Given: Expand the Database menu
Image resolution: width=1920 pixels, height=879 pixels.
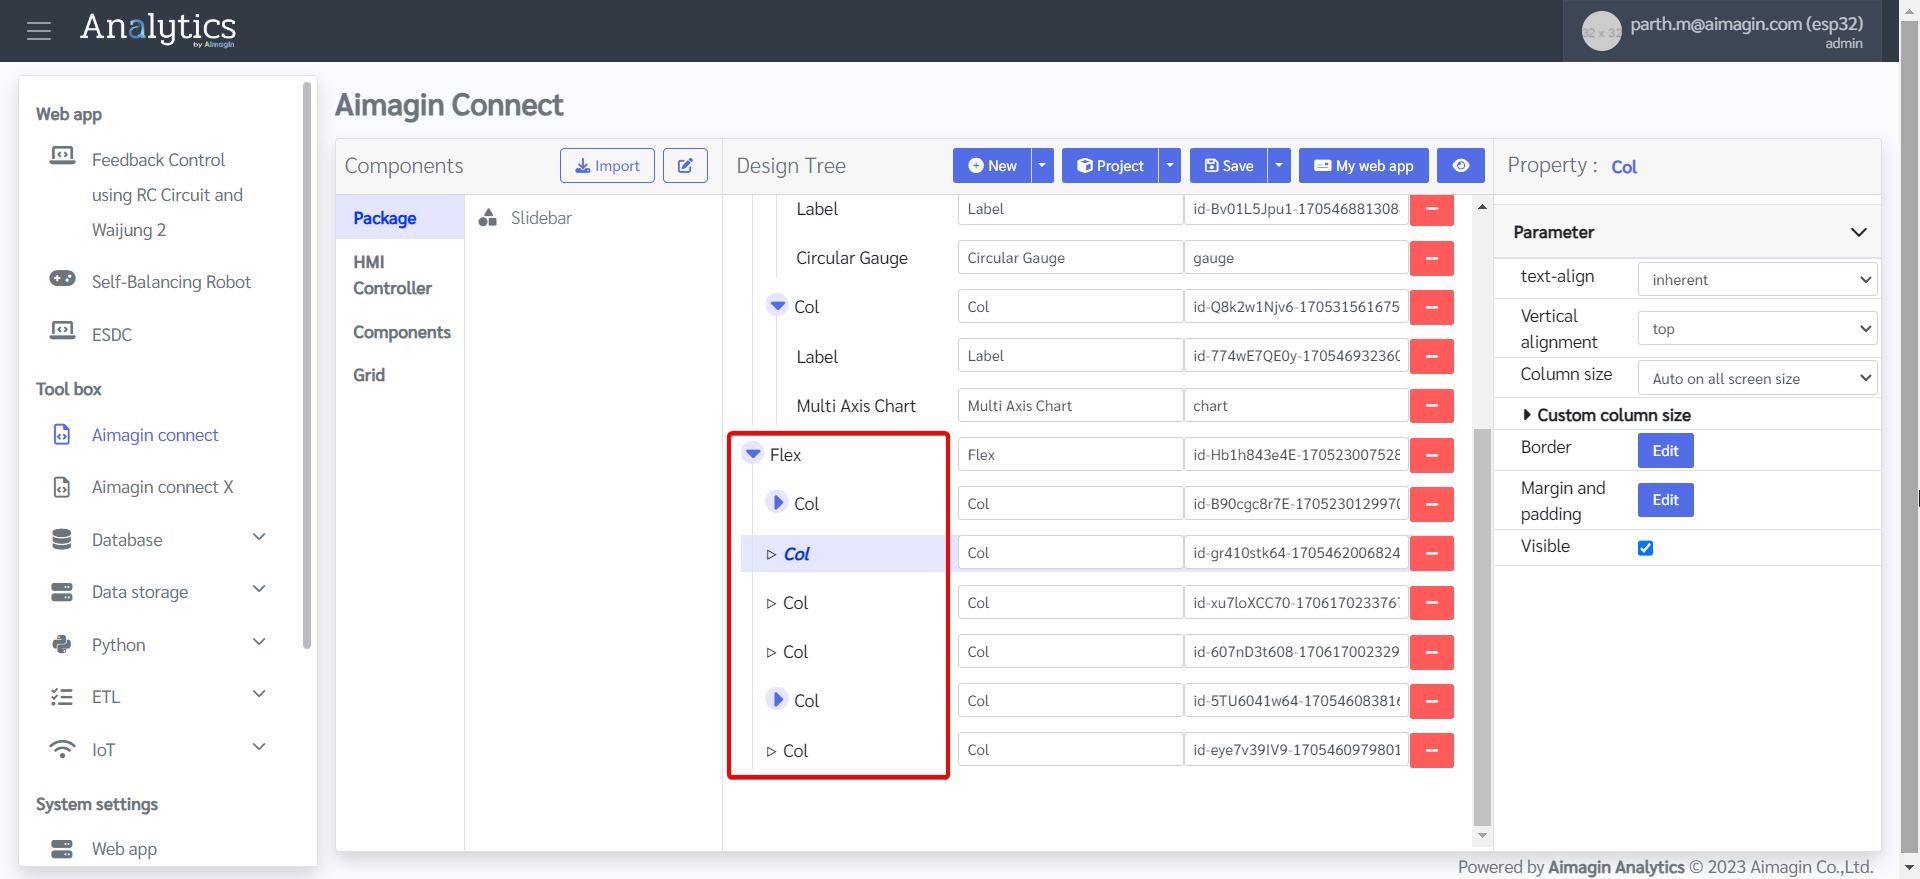Looking at the screenshot, I should pos(259,538).
